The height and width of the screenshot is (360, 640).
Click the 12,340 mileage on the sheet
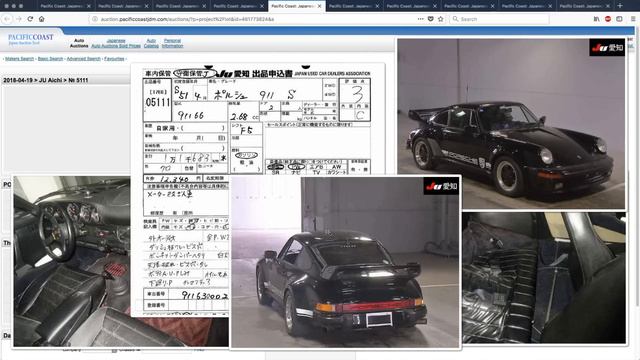tap(174, 179)
